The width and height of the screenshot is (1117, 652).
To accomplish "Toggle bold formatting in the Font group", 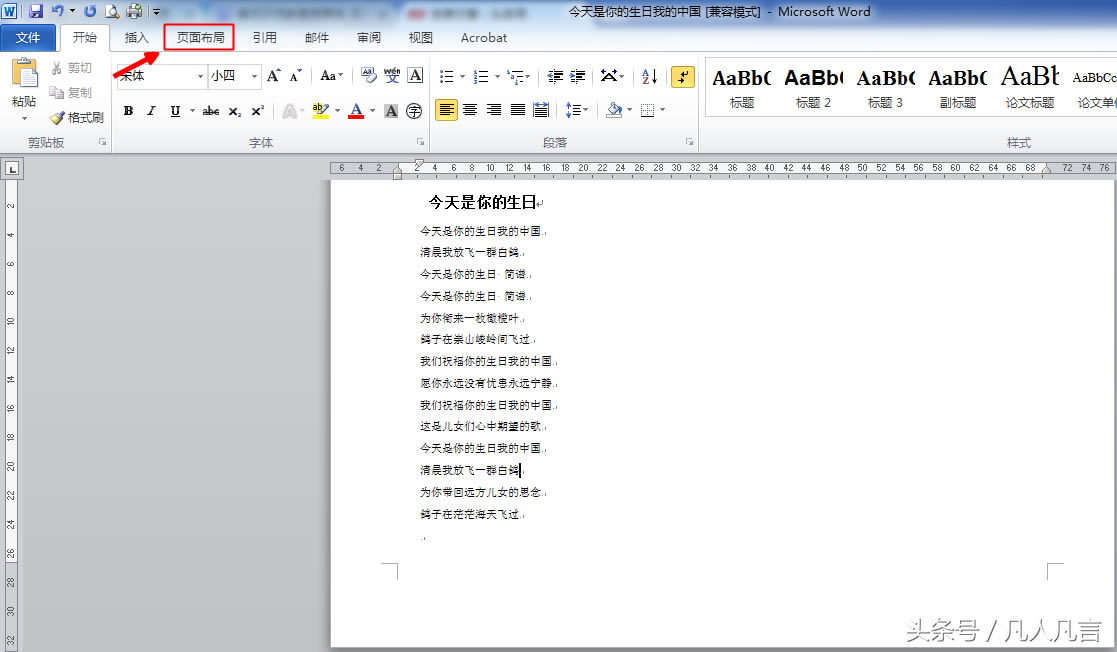I will [127, 110].
